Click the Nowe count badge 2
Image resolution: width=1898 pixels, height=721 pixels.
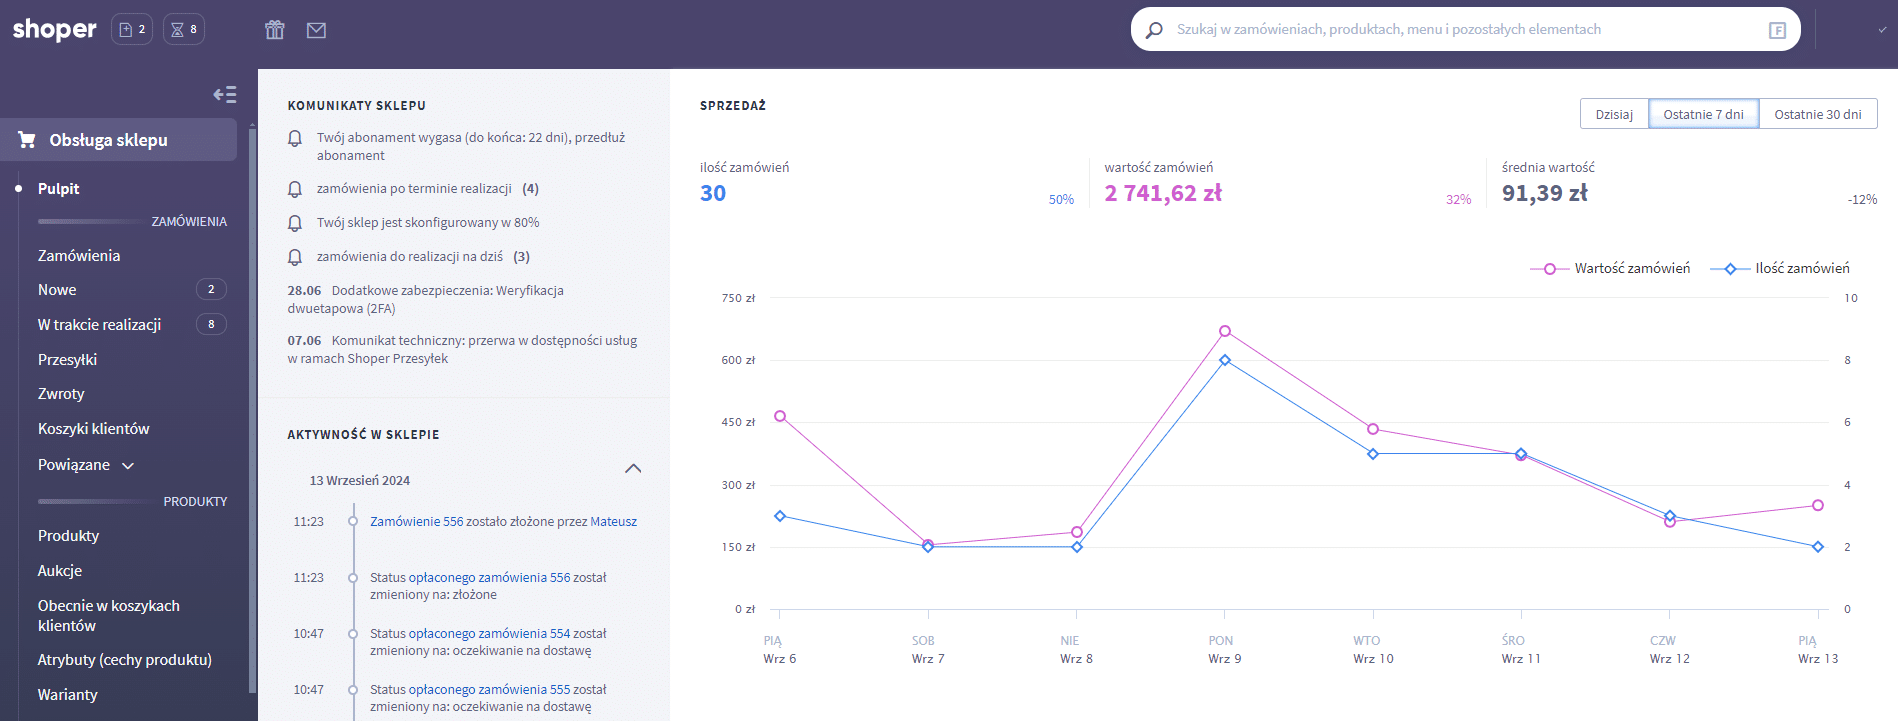211,290
